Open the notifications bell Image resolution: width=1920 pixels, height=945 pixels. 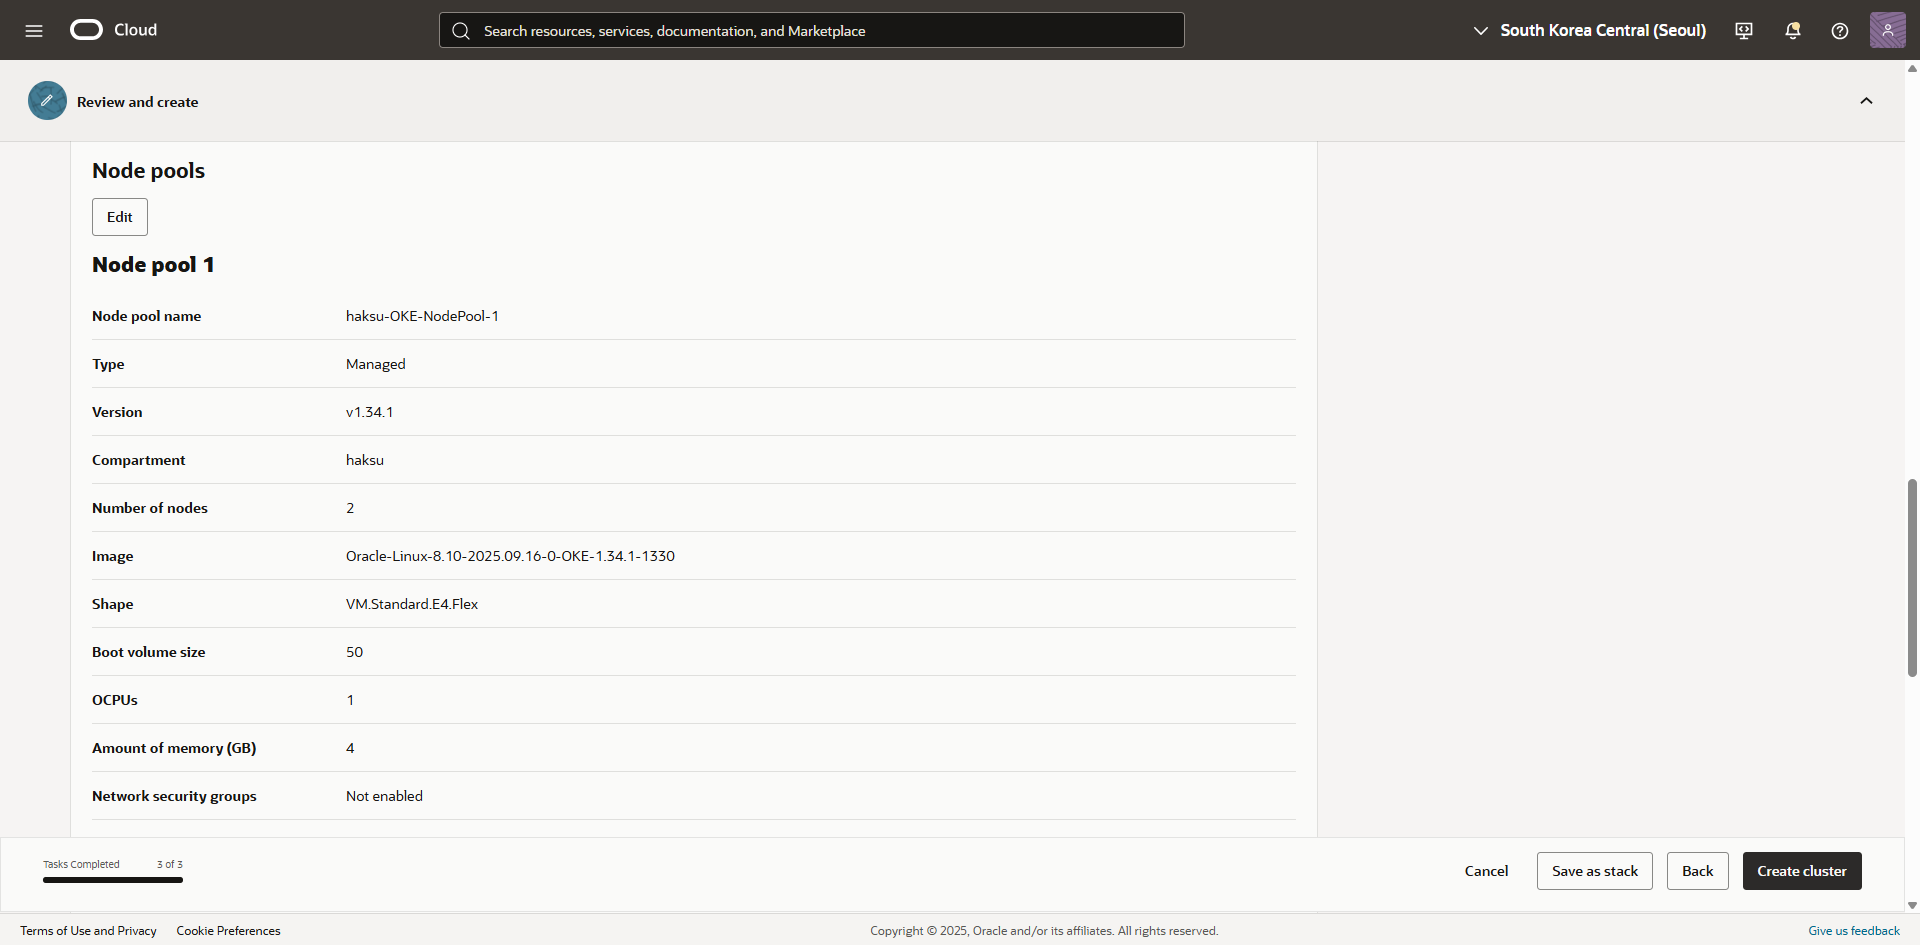[1792, 31]
